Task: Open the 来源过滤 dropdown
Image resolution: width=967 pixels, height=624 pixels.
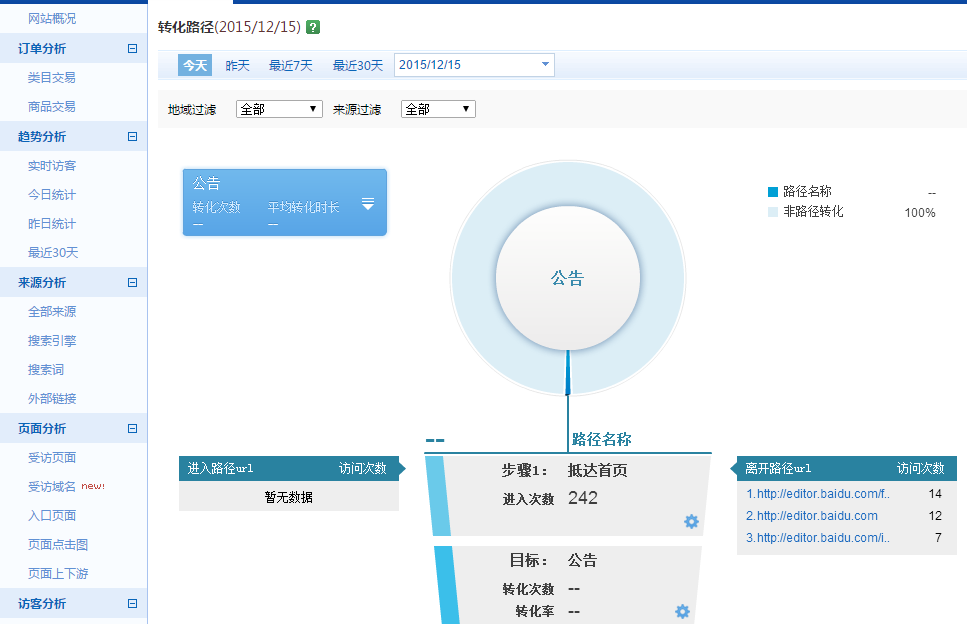Action: click(x=437, y=110)
